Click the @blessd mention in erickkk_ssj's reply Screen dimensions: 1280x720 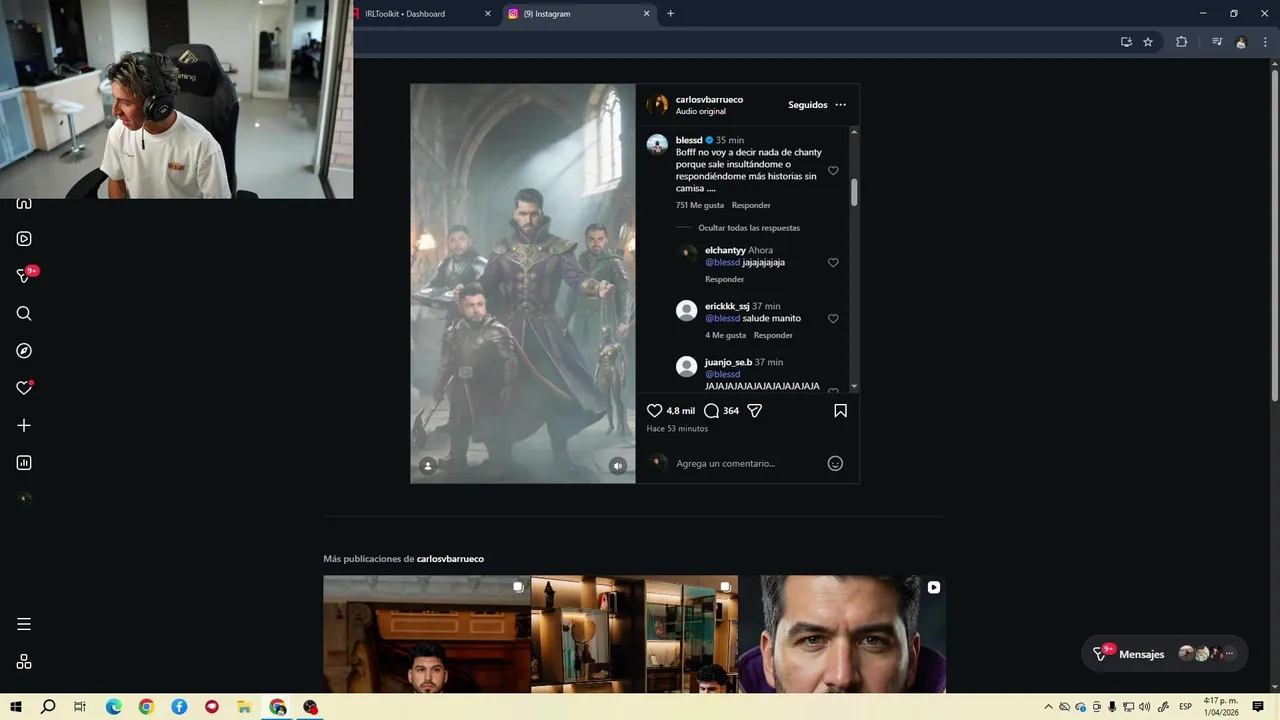(x=722, y=318)
